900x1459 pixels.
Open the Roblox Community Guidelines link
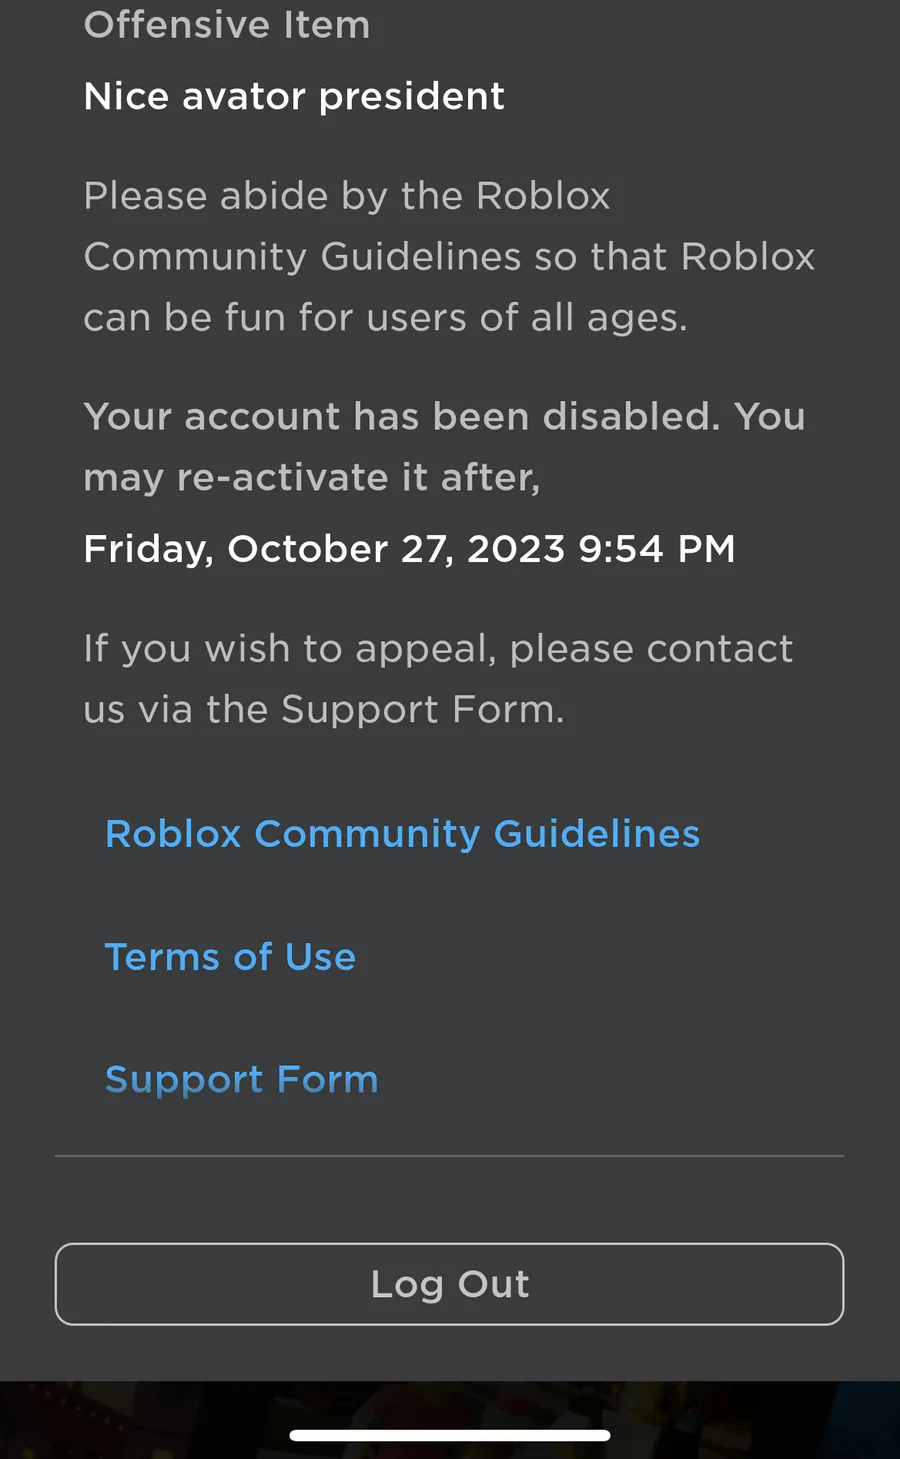(x=402, y=834)
